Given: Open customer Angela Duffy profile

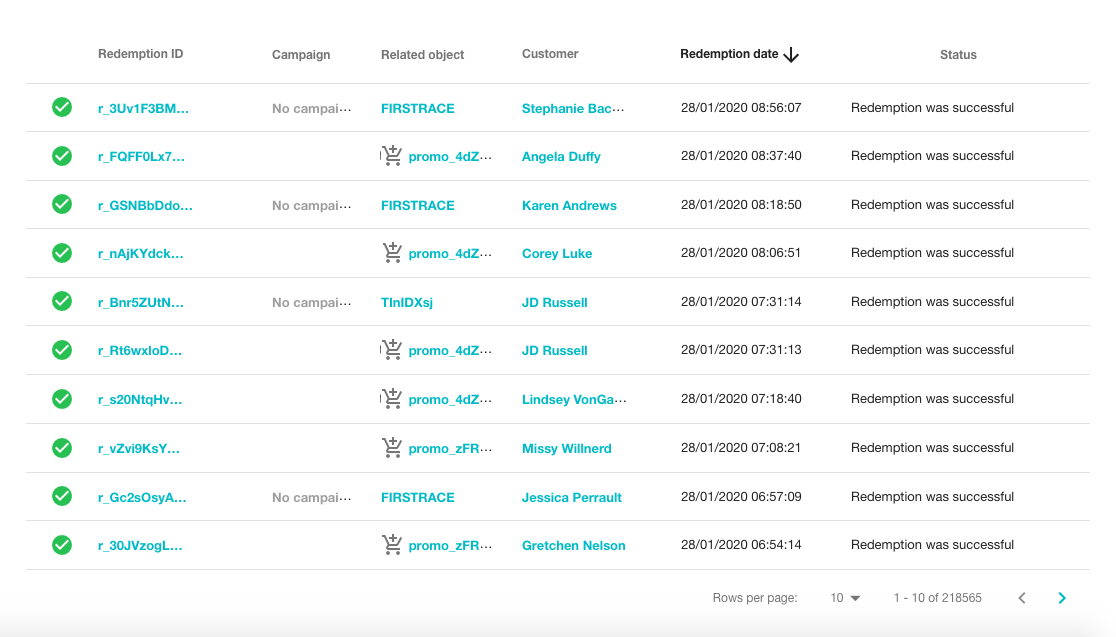Looking at the screenshot, I should 561,157.
